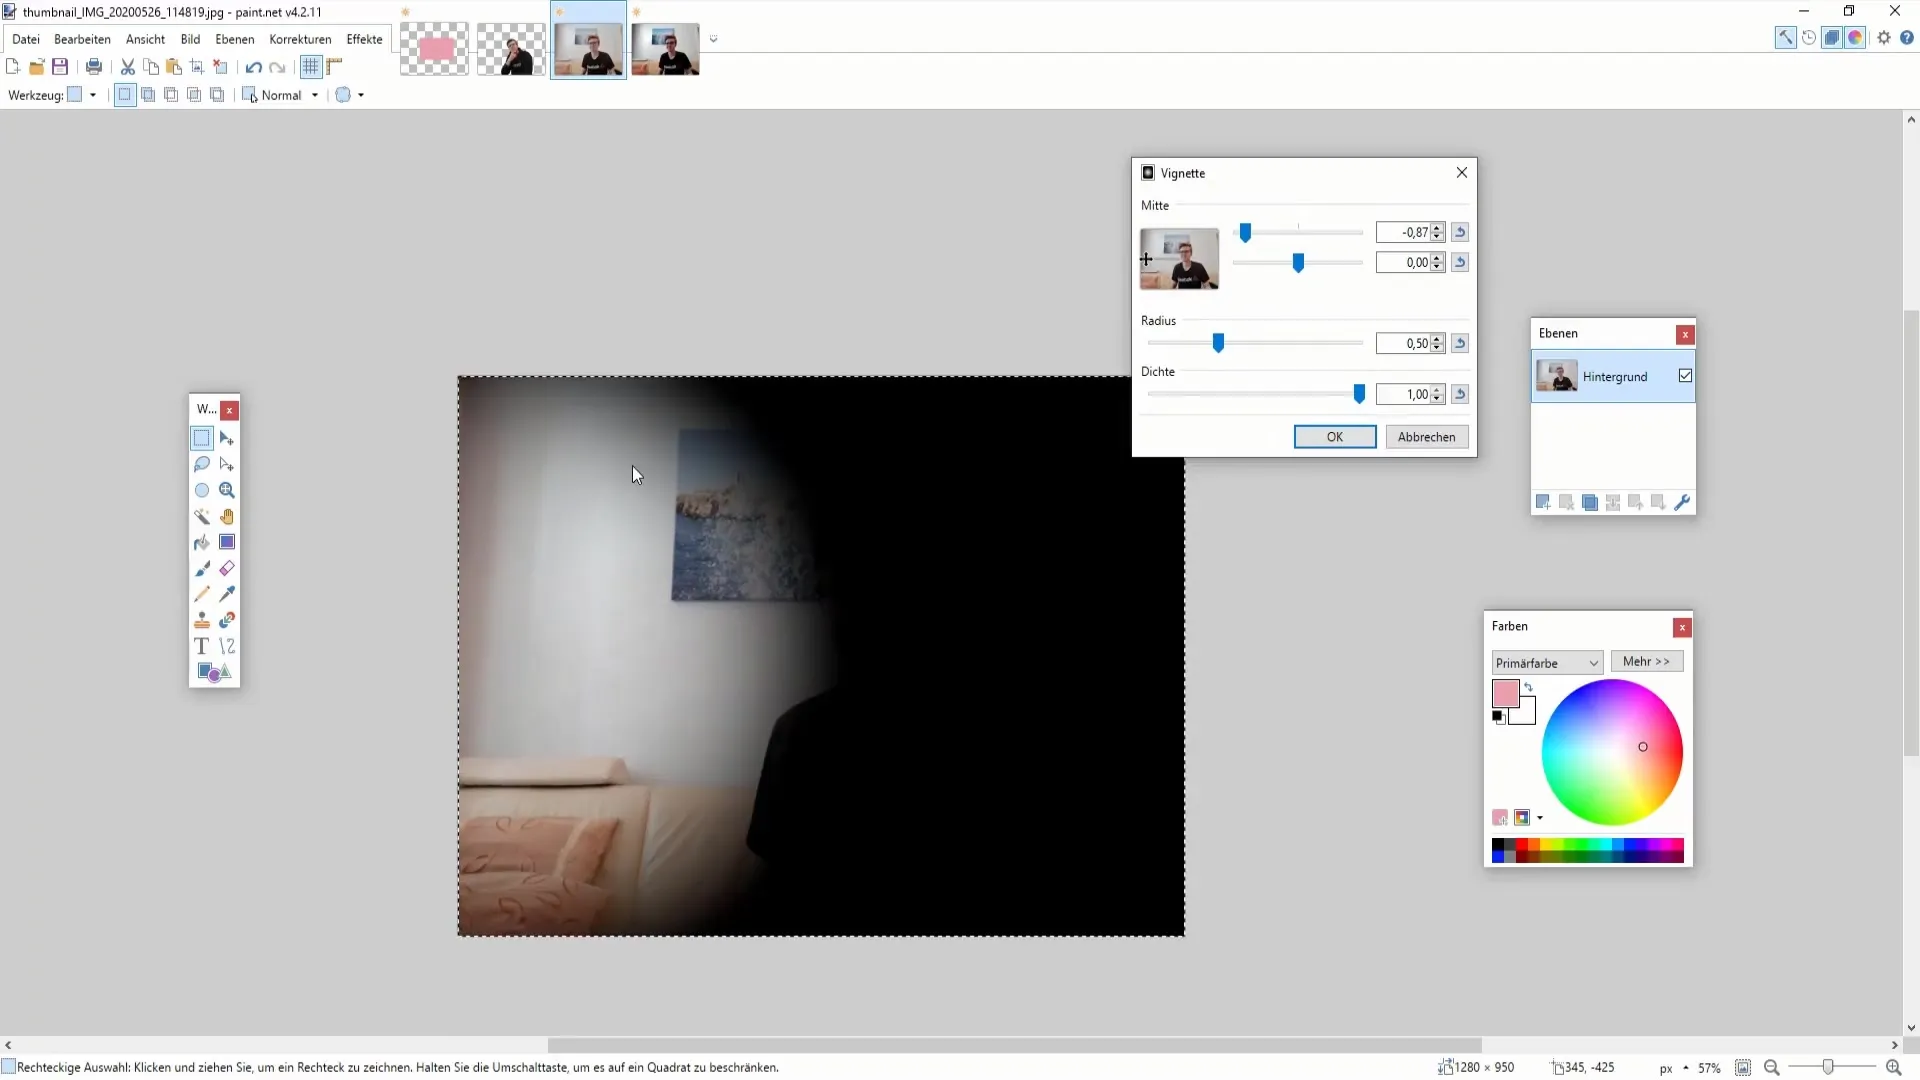Select the Move tool
Viewport: 1920px width, 1080px height.
pyautogui.click(x=228, y=438)
